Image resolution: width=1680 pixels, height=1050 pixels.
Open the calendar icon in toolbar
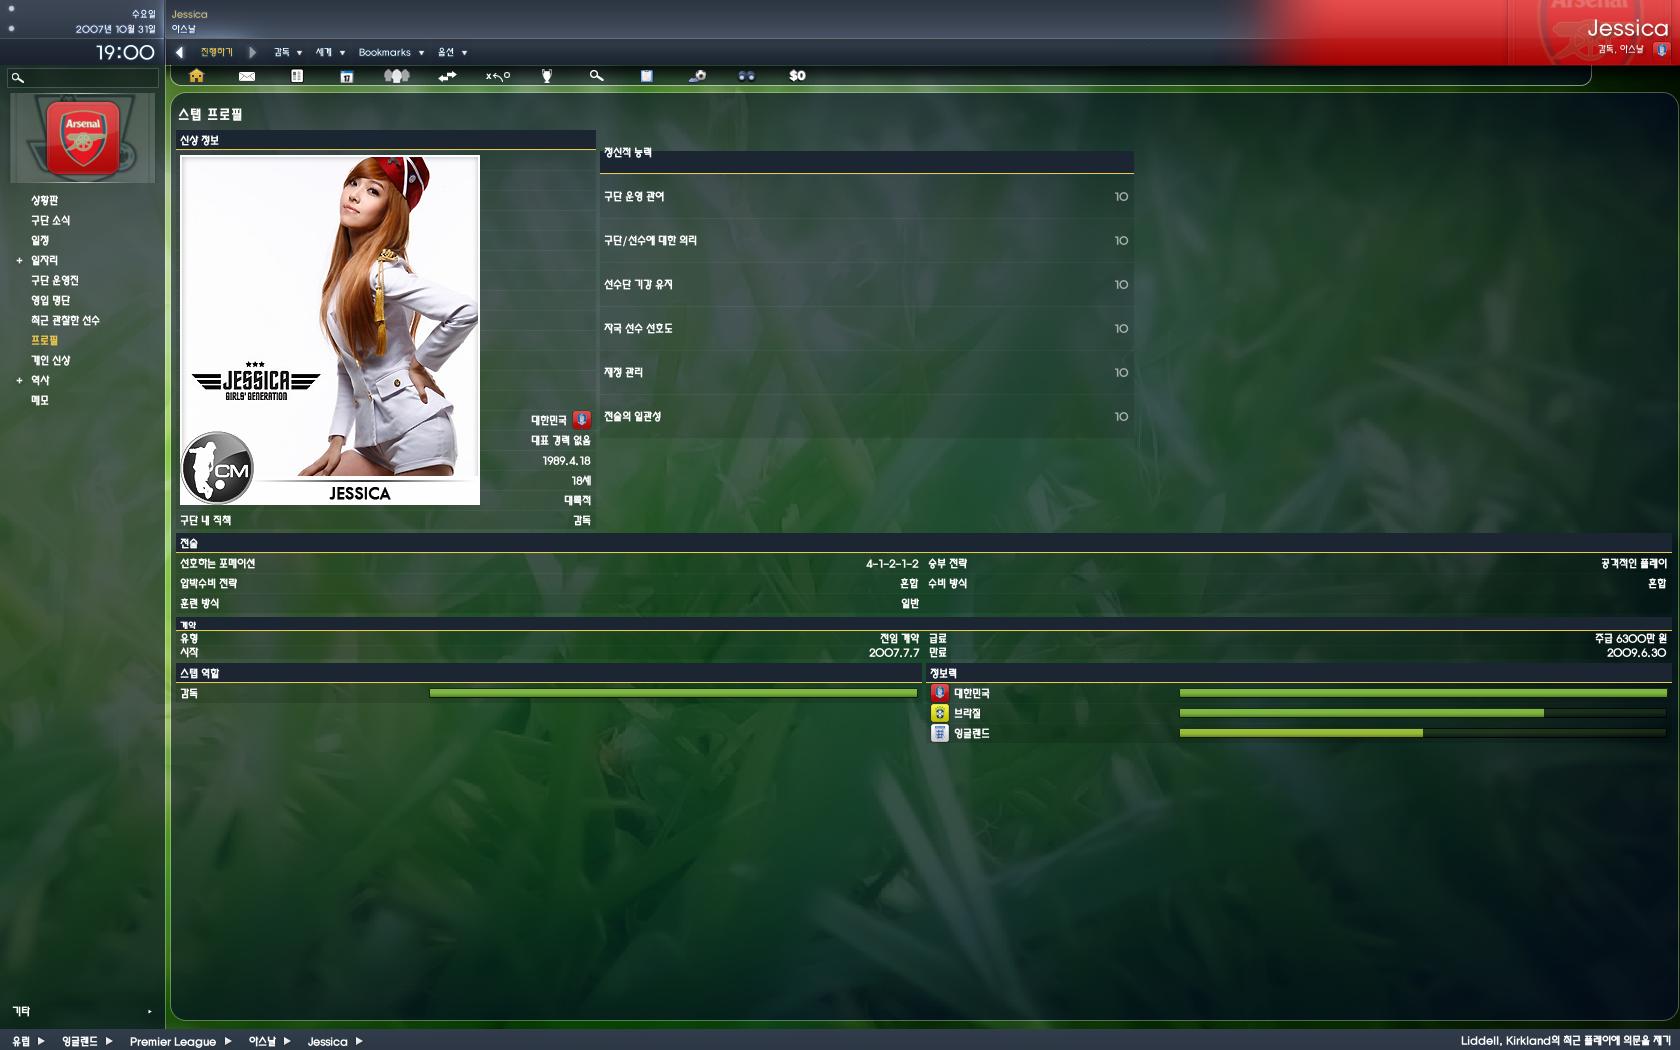[x=347, y=76]
